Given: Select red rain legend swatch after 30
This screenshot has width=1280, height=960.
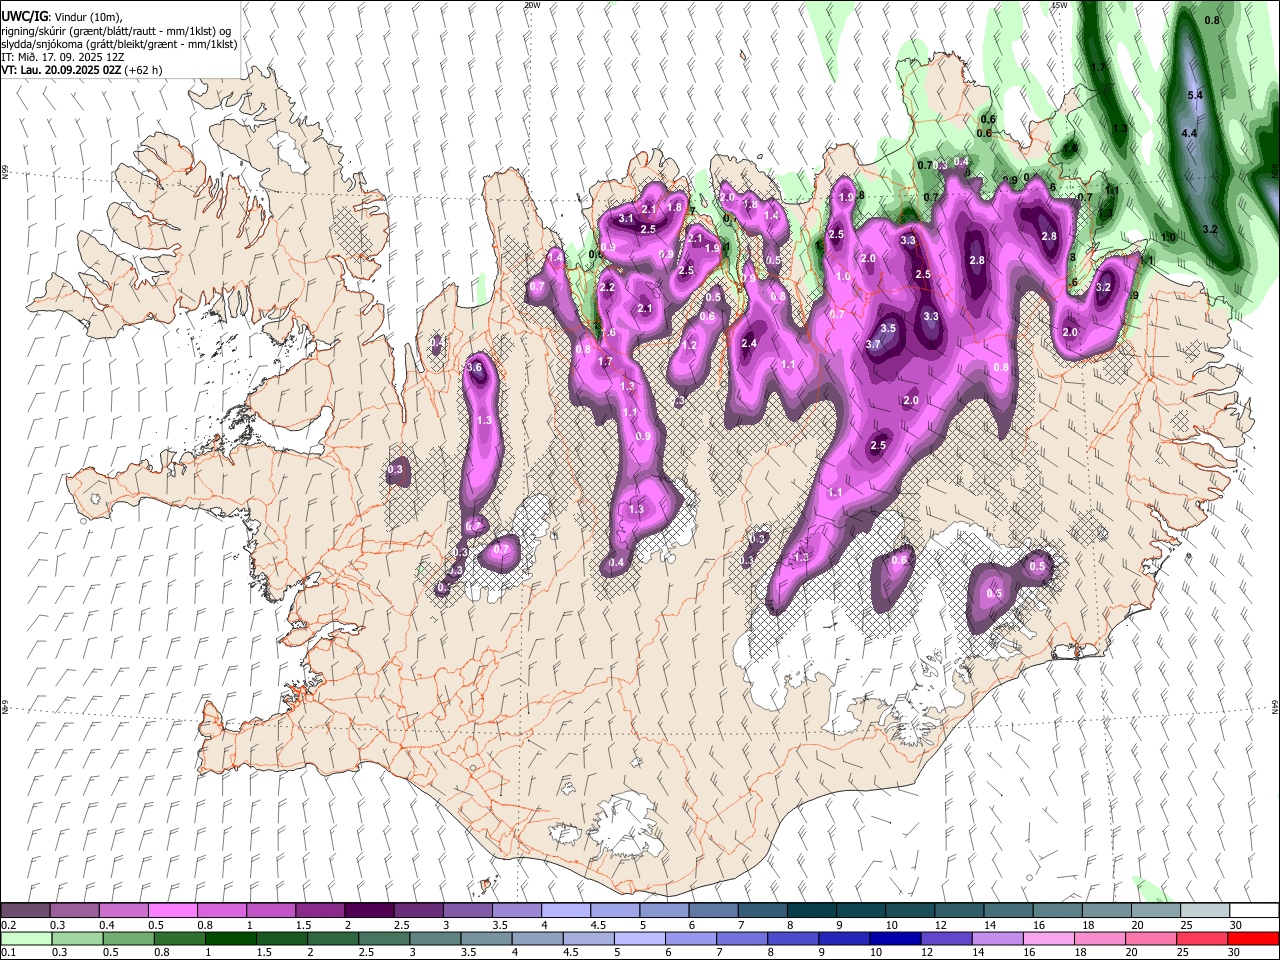Looking at the screenshot, I should point(1254,938).
